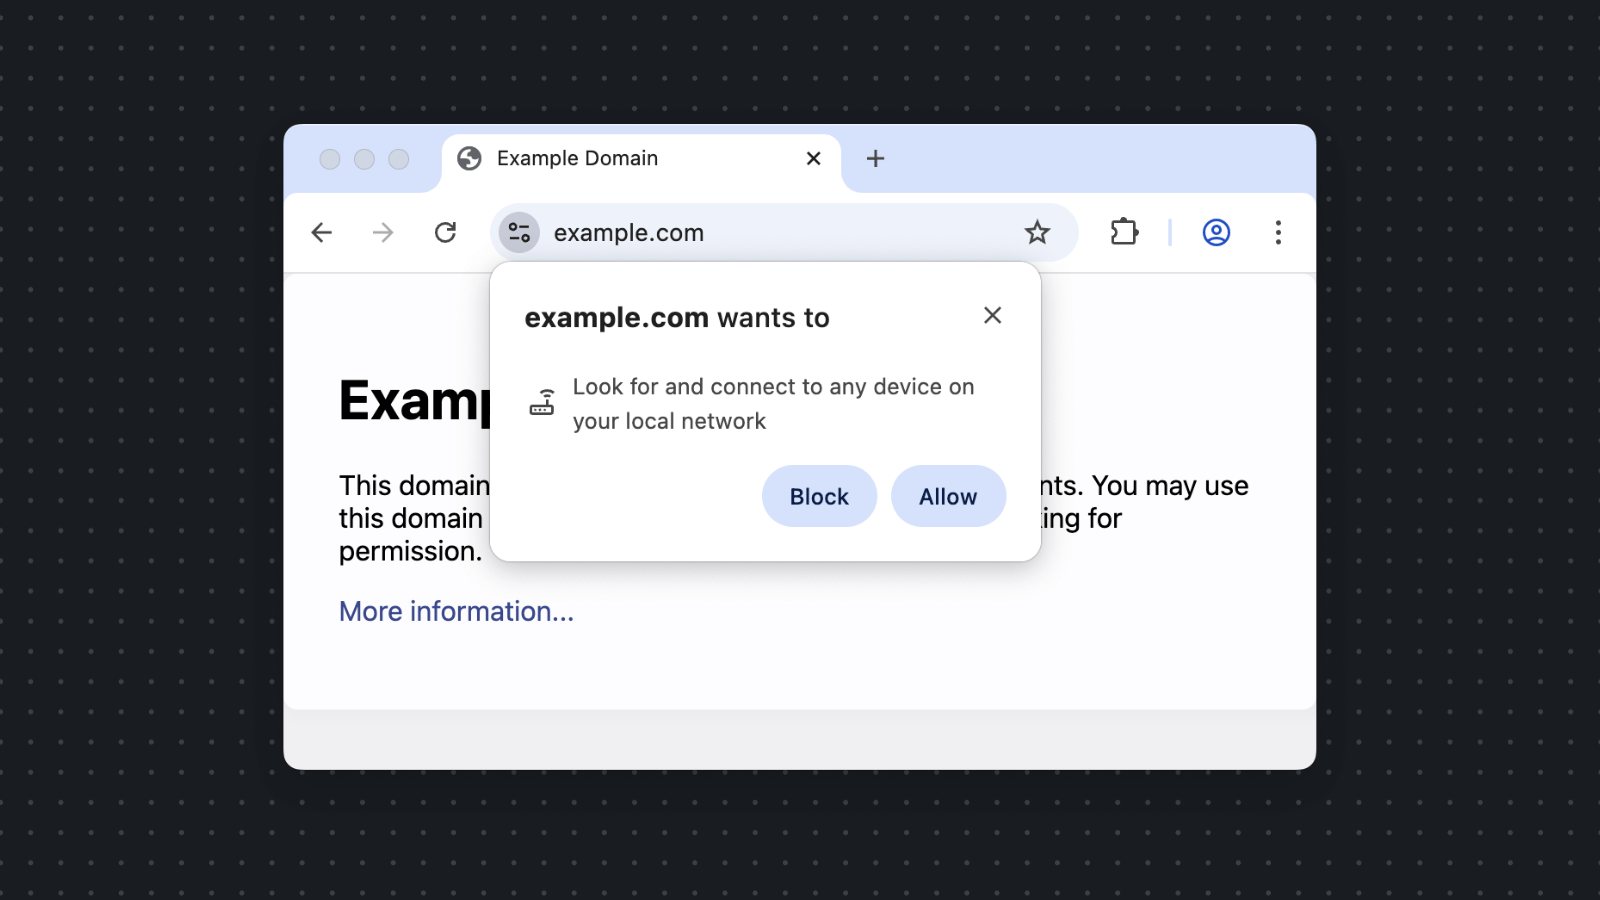Click the local network device icon in dialog
Image resolution: width=1600 pixels, height=900 pixels.
(543, 401)
